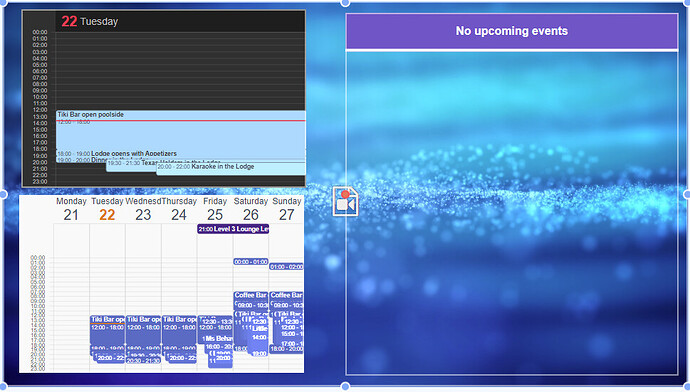Select Friday 25 column header
This screenshot has height=392, width=690.
click(215, 209)
